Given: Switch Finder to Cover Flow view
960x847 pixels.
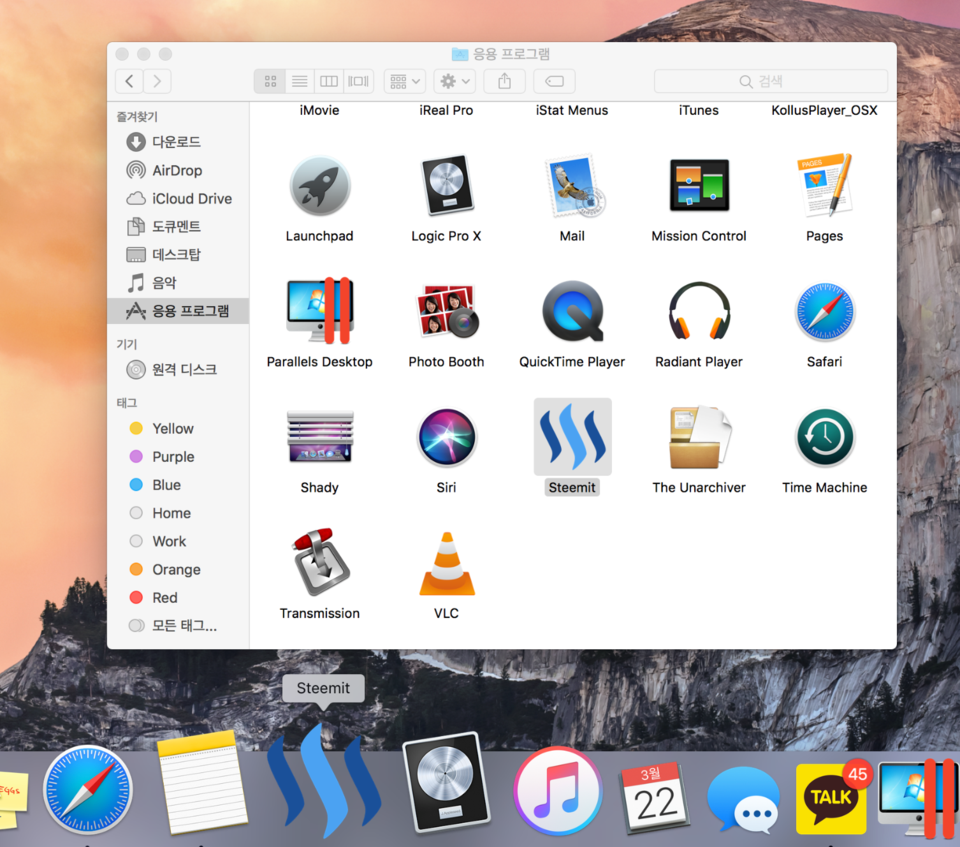Looking at the screenshot, I should click(359, 81).
